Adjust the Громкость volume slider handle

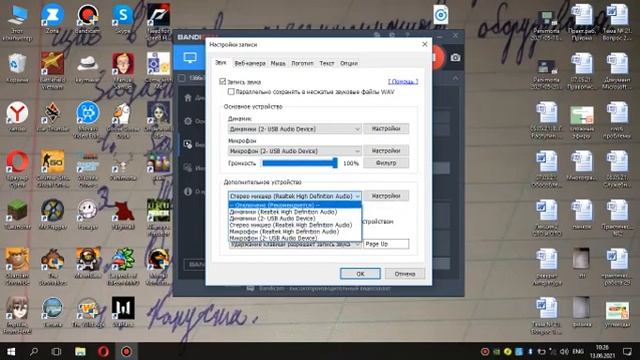pos(335,163)
